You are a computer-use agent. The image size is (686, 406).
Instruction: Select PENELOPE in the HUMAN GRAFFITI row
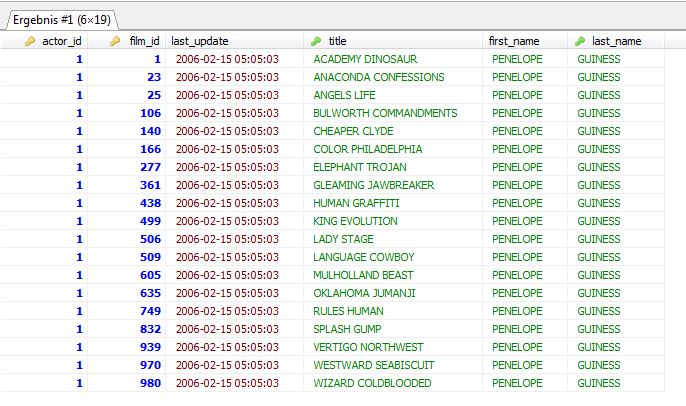(518, 203)
